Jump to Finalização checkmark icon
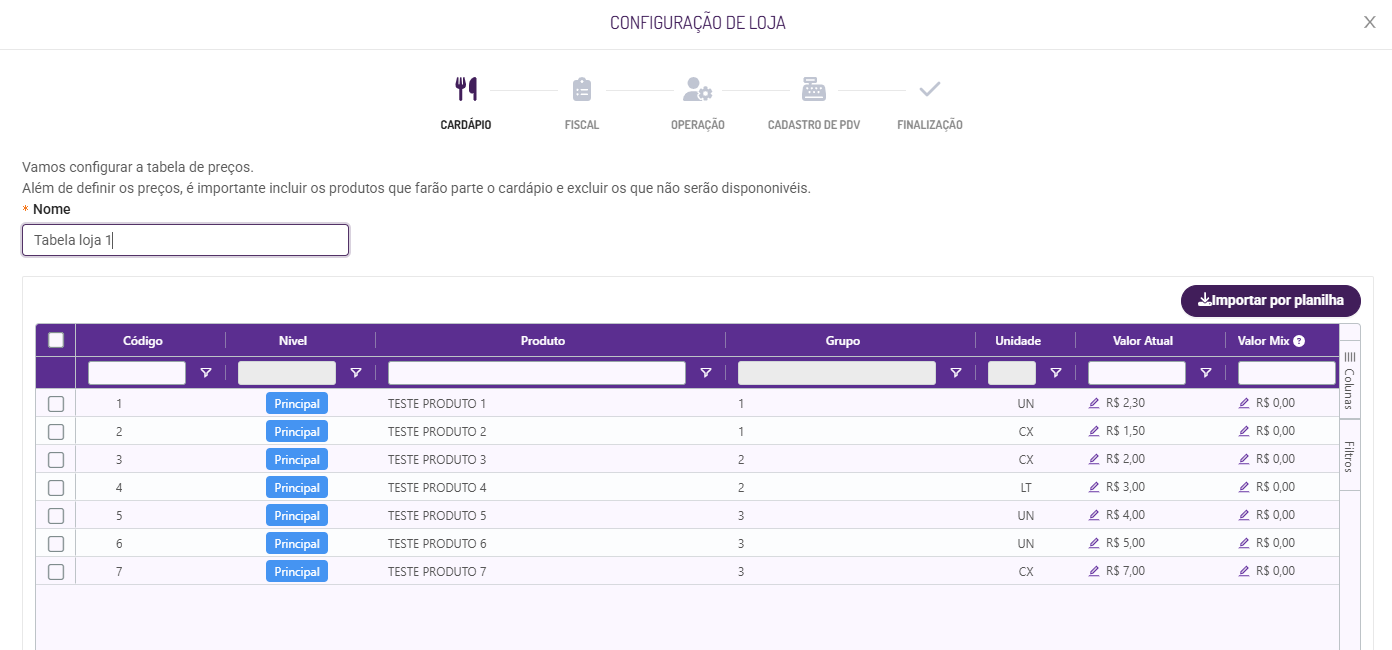The width and height of the screenshot is (1392, 650). point(930,89)
